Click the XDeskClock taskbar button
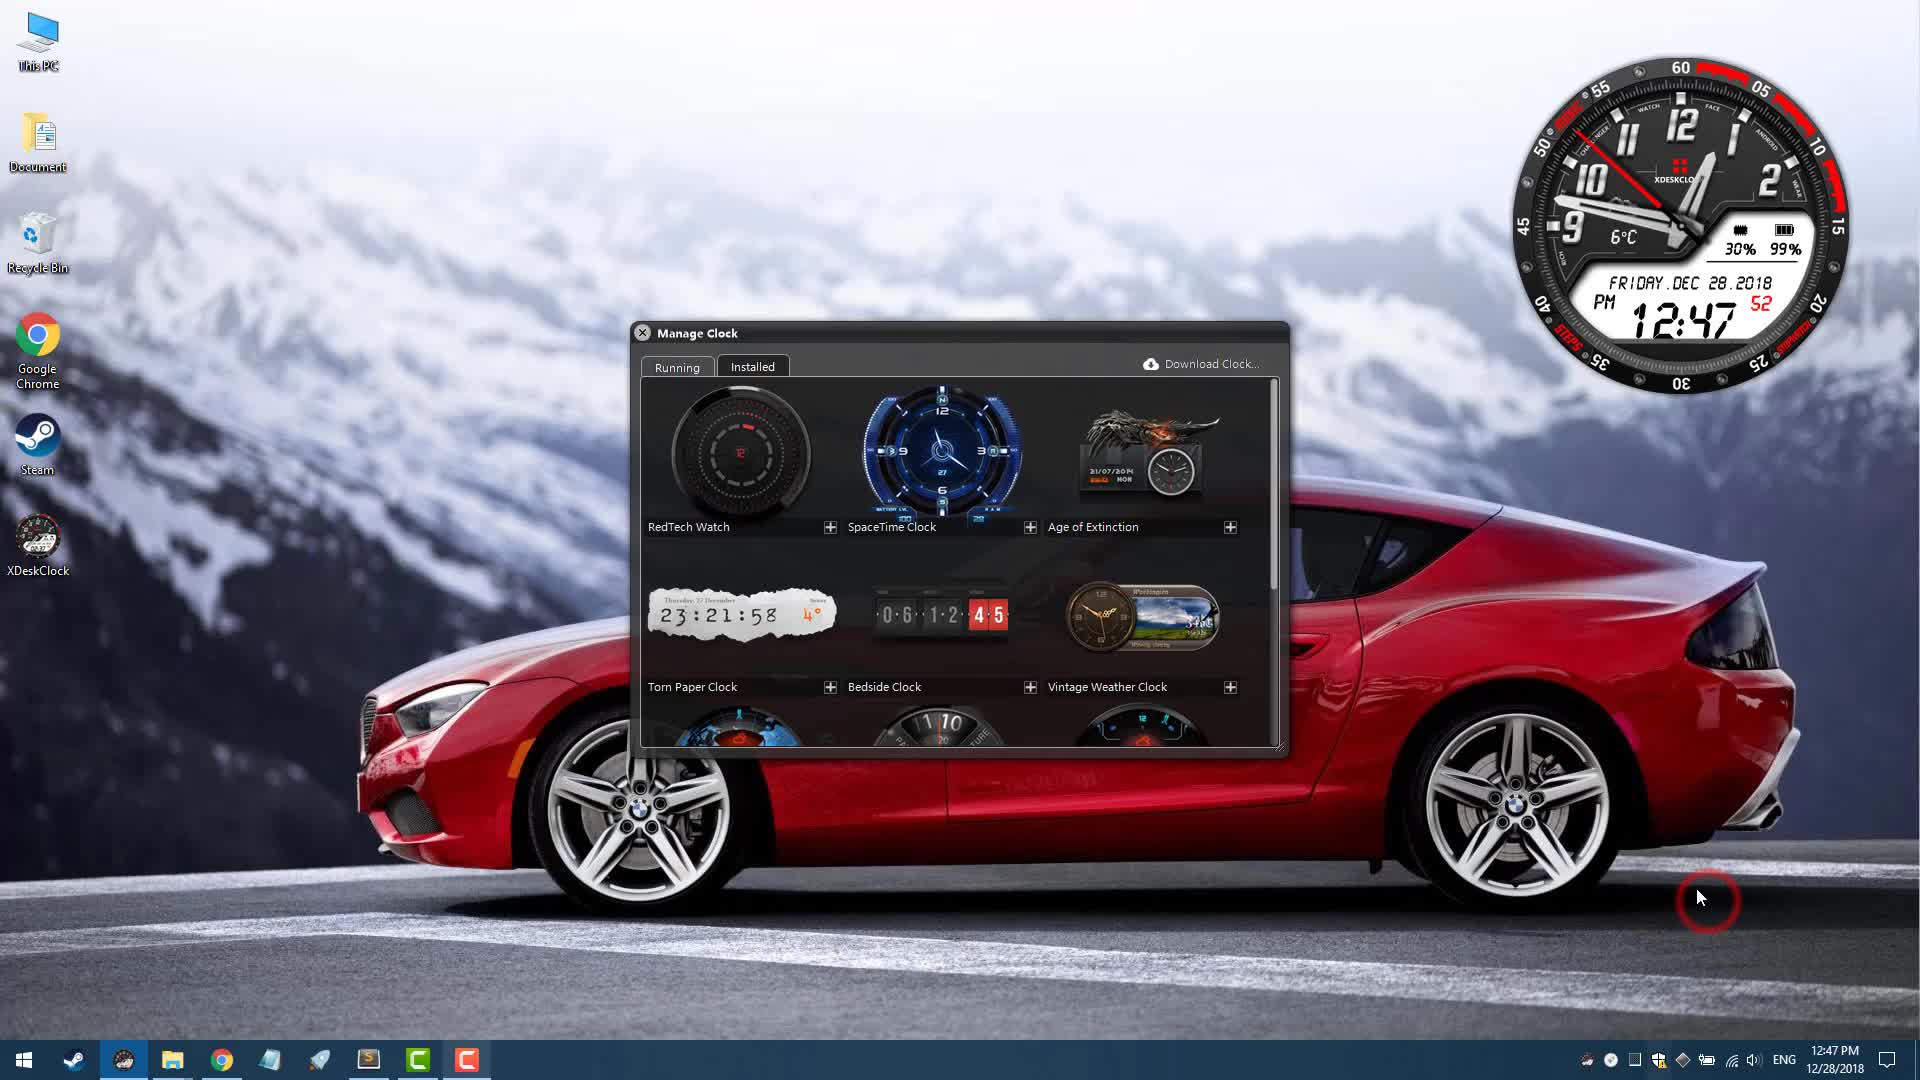 [x=124, y=1060]
